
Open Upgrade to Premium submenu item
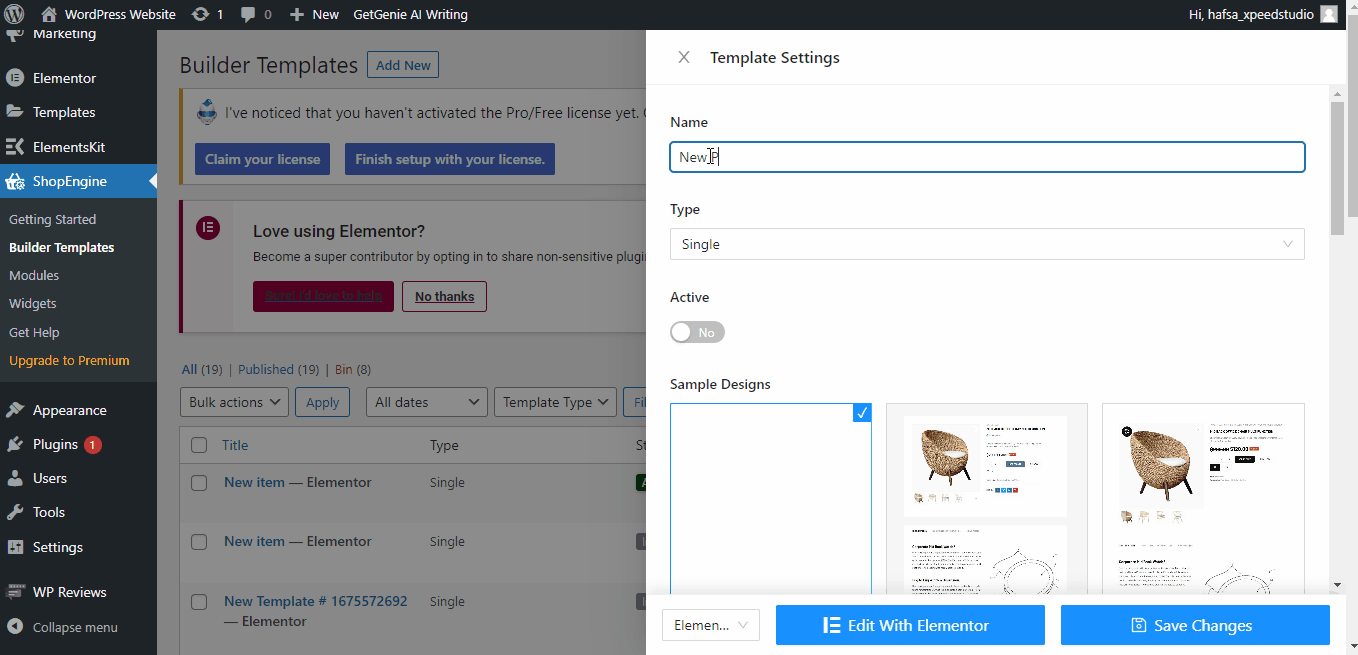[x=69, y=360]
